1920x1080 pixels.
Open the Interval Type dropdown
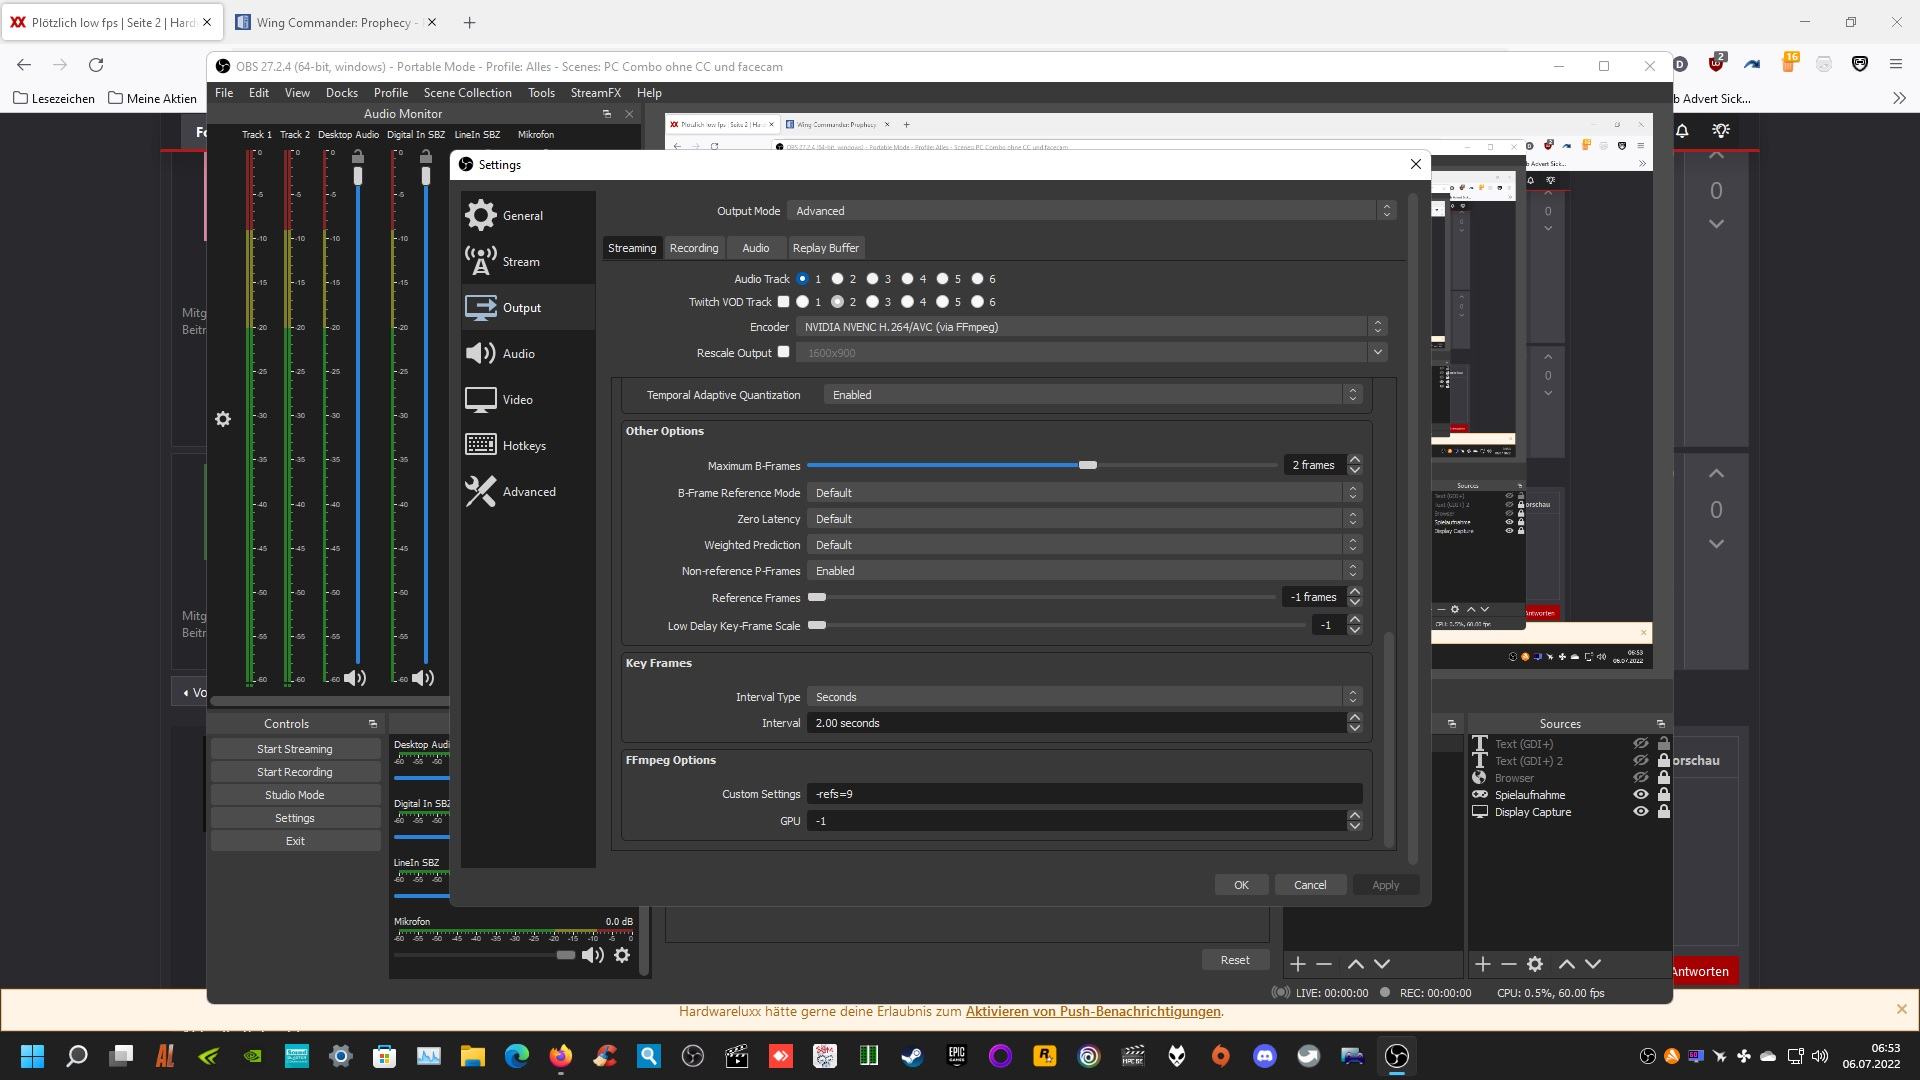click(x=1082, y=697)
